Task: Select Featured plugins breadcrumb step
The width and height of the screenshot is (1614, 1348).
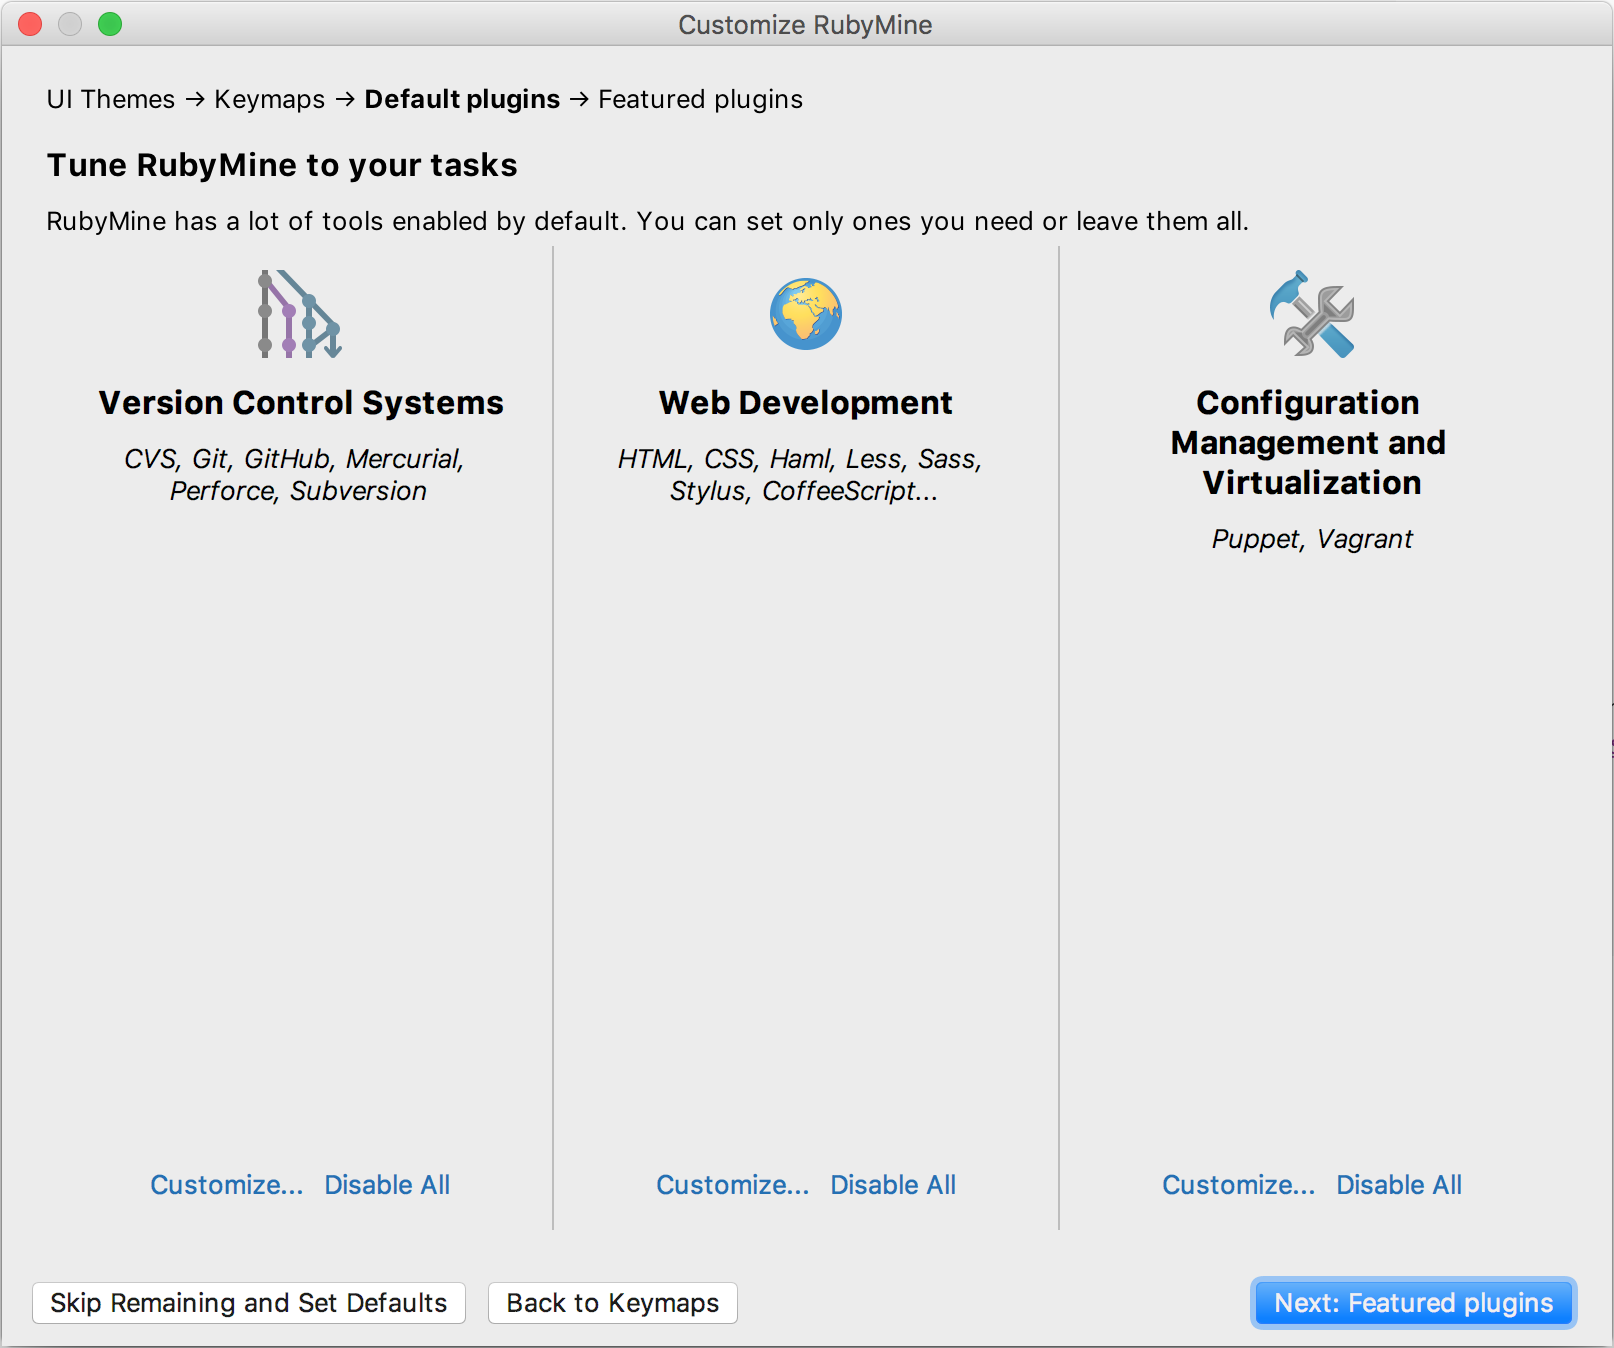Action: click(700, 99)
